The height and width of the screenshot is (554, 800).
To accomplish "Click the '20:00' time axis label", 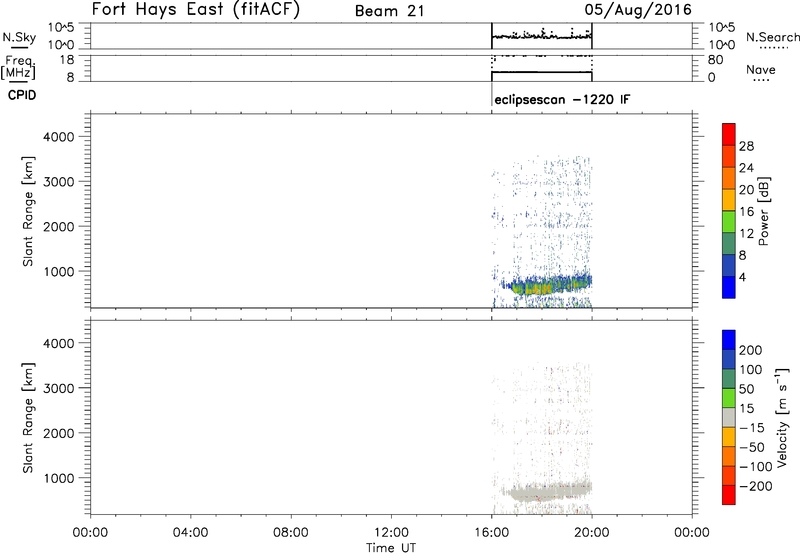I will click(x=592, y=533).
